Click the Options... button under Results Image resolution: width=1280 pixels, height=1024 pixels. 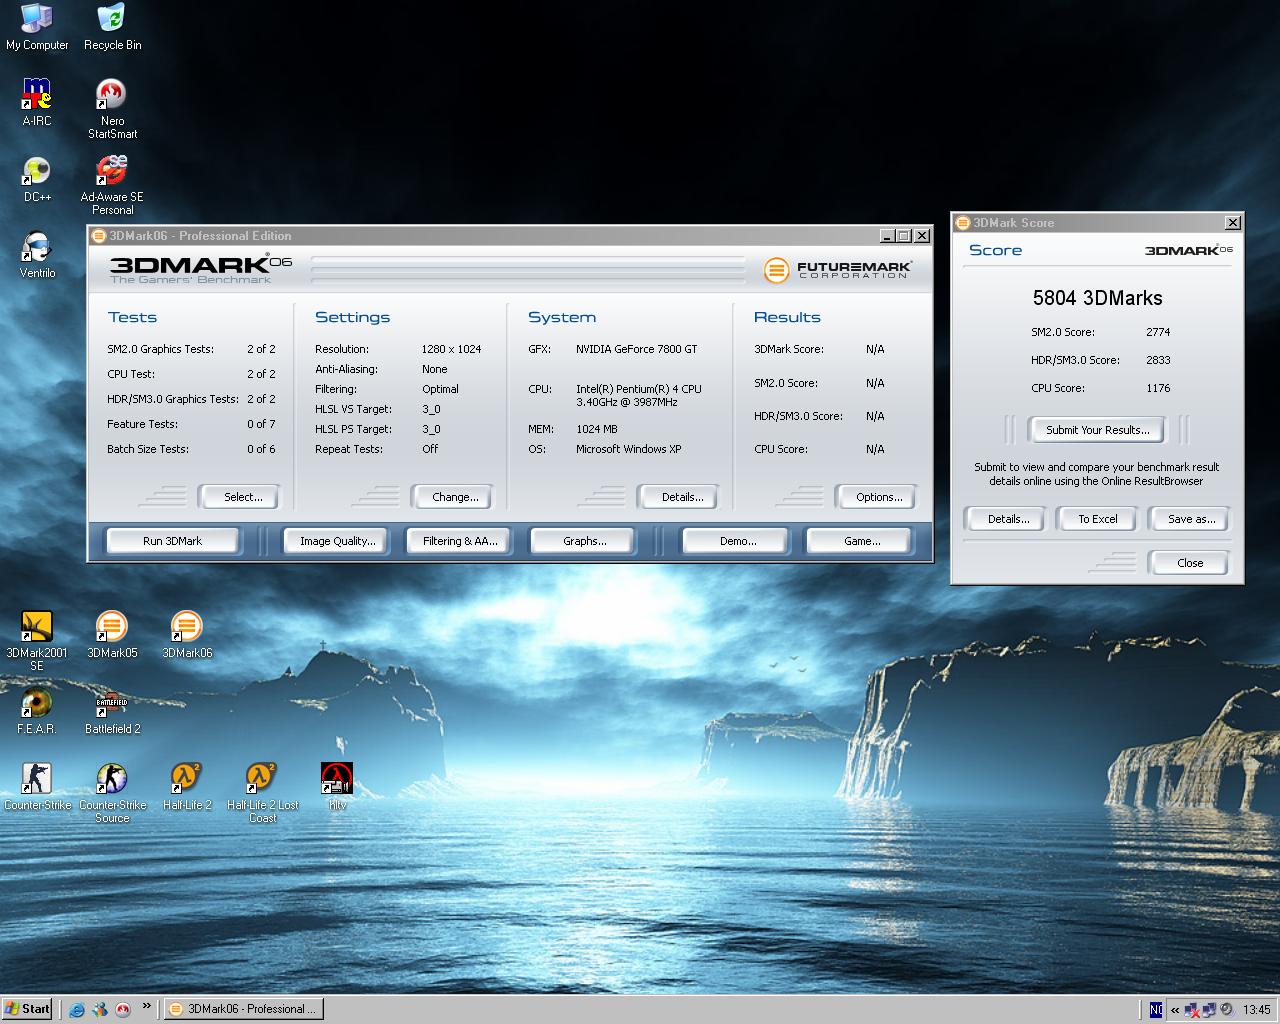coord(876,497)
